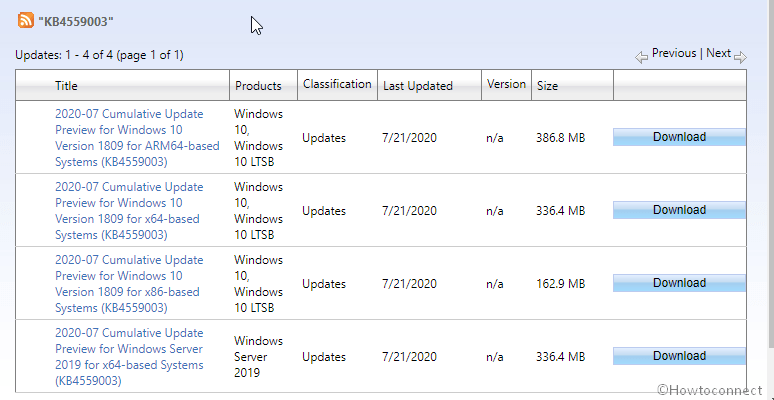Select the 336.4 MB size in Server 2019 row

pos(561,357)
